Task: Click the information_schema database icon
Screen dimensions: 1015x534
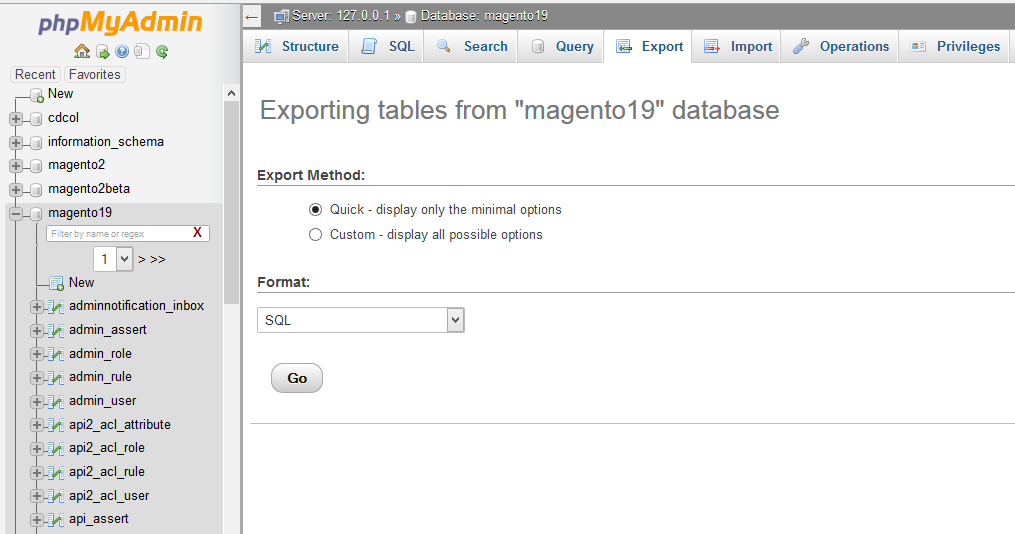Action: coord(36,142)
